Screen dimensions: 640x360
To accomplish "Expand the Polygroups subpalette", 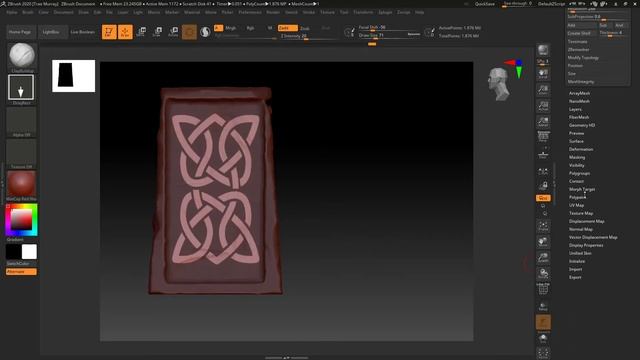I will pyautogui.click(x=579, y=173).
